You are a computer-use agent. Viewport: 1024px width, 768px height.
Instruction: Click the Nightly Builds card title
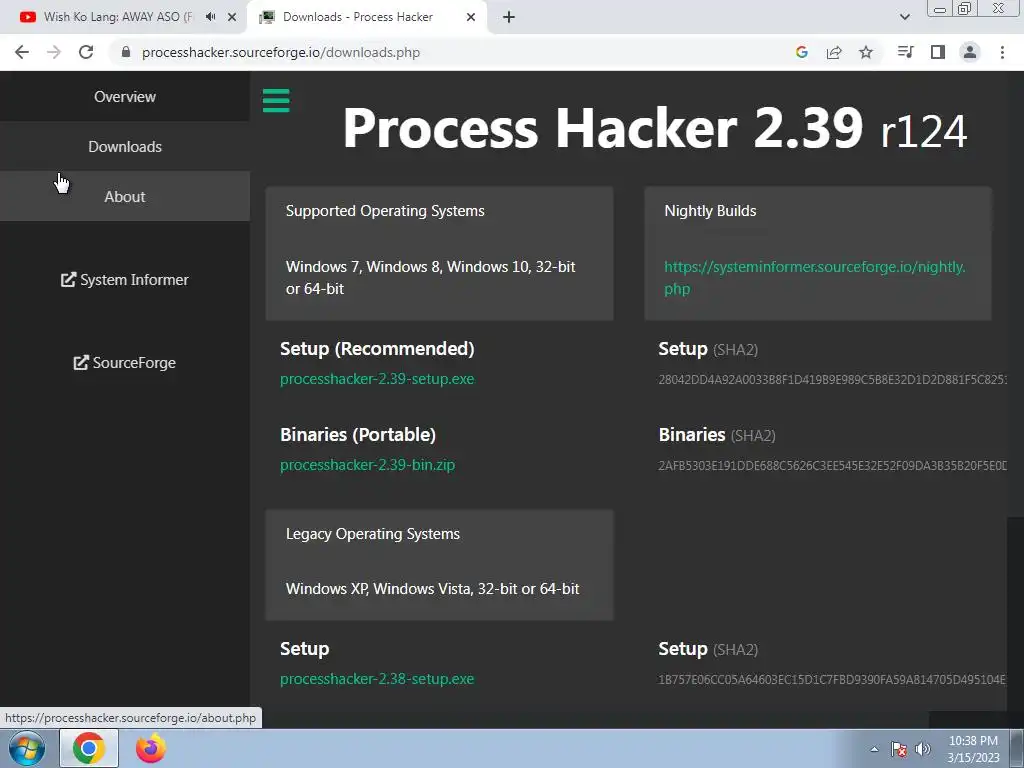click(710, 211)
